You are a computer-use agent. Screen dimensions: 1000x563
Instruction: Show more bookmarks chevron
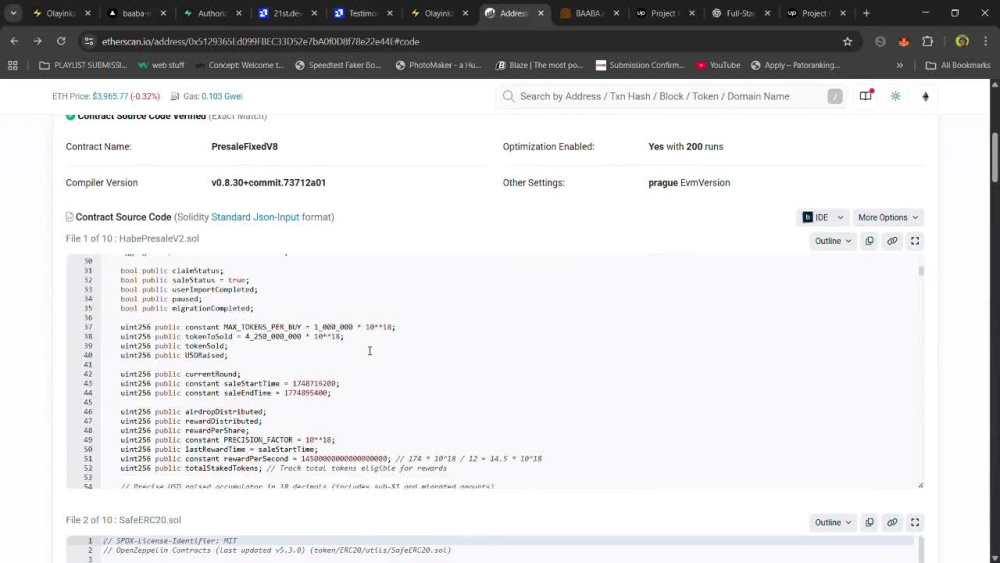pyautogui.click(x=899, y=65)
